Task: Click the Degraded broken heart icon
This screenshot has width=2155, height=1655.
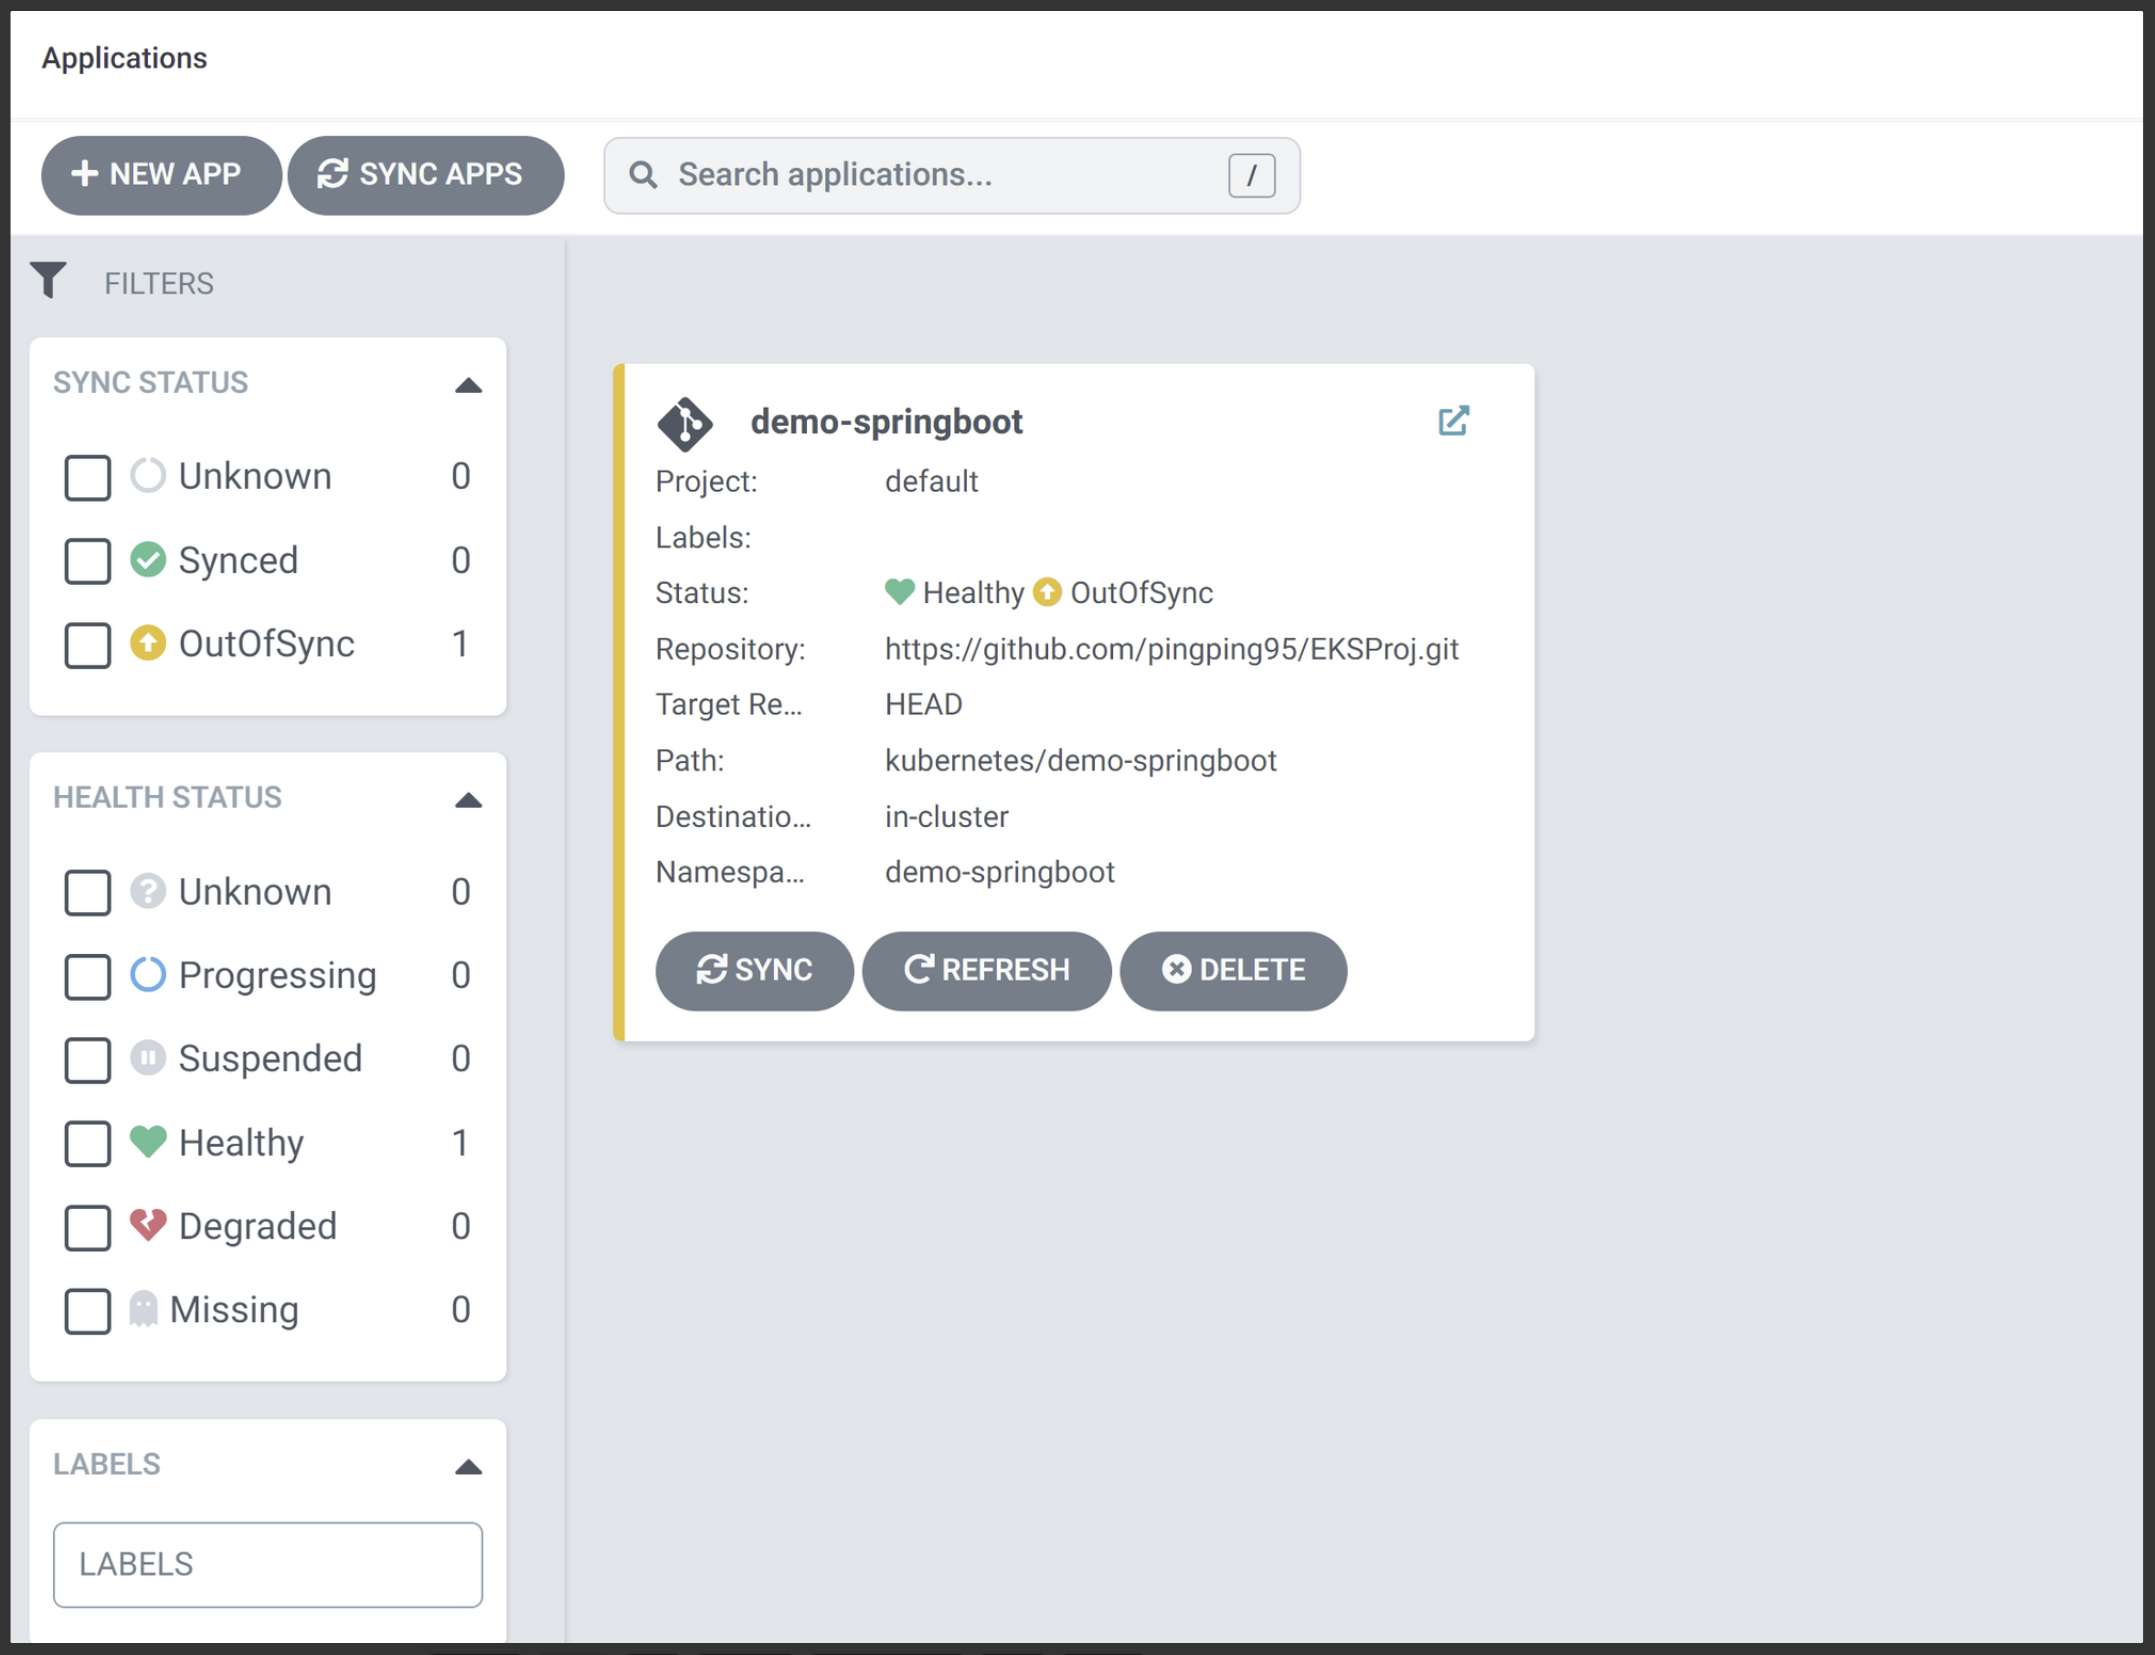Action: coord(148,1225)
